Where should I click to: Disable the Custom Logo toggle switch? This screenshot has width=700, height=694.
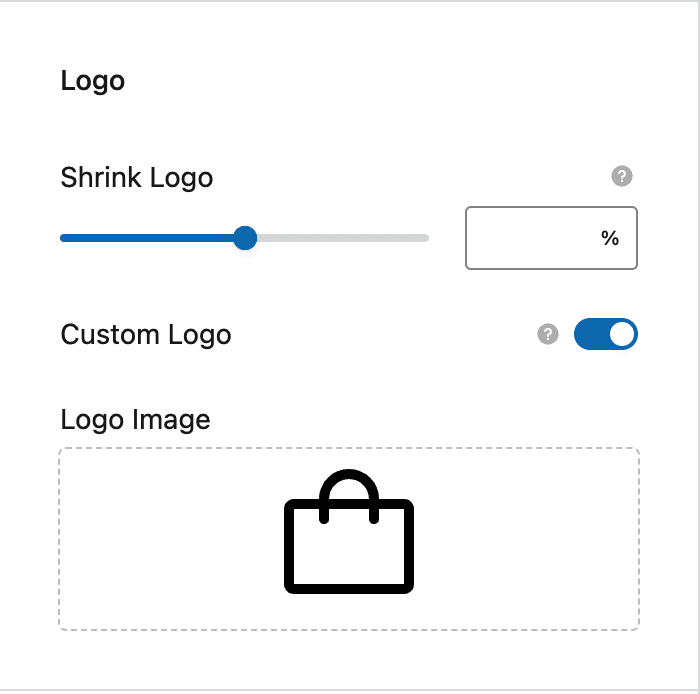605,334
